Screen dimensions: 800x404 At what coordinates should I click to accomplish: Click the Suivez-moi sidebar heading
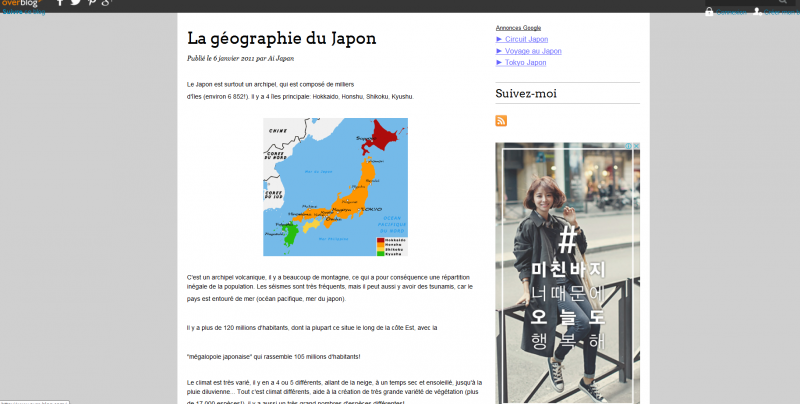(x=526, y=94)
